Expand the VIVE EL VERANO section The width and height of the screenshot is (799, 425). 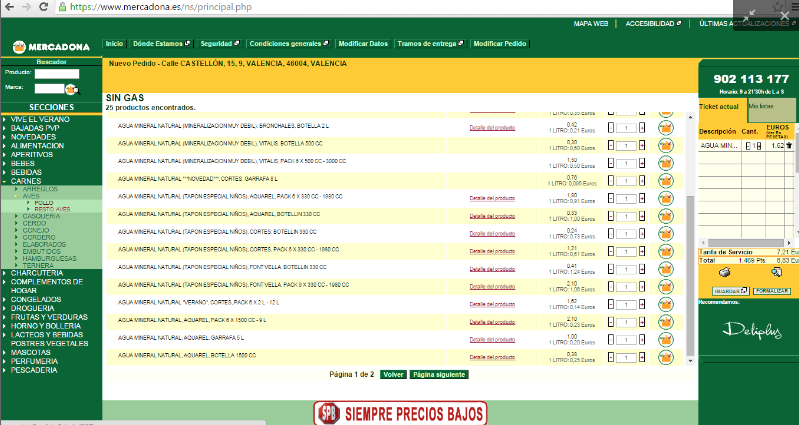point(40,119)
